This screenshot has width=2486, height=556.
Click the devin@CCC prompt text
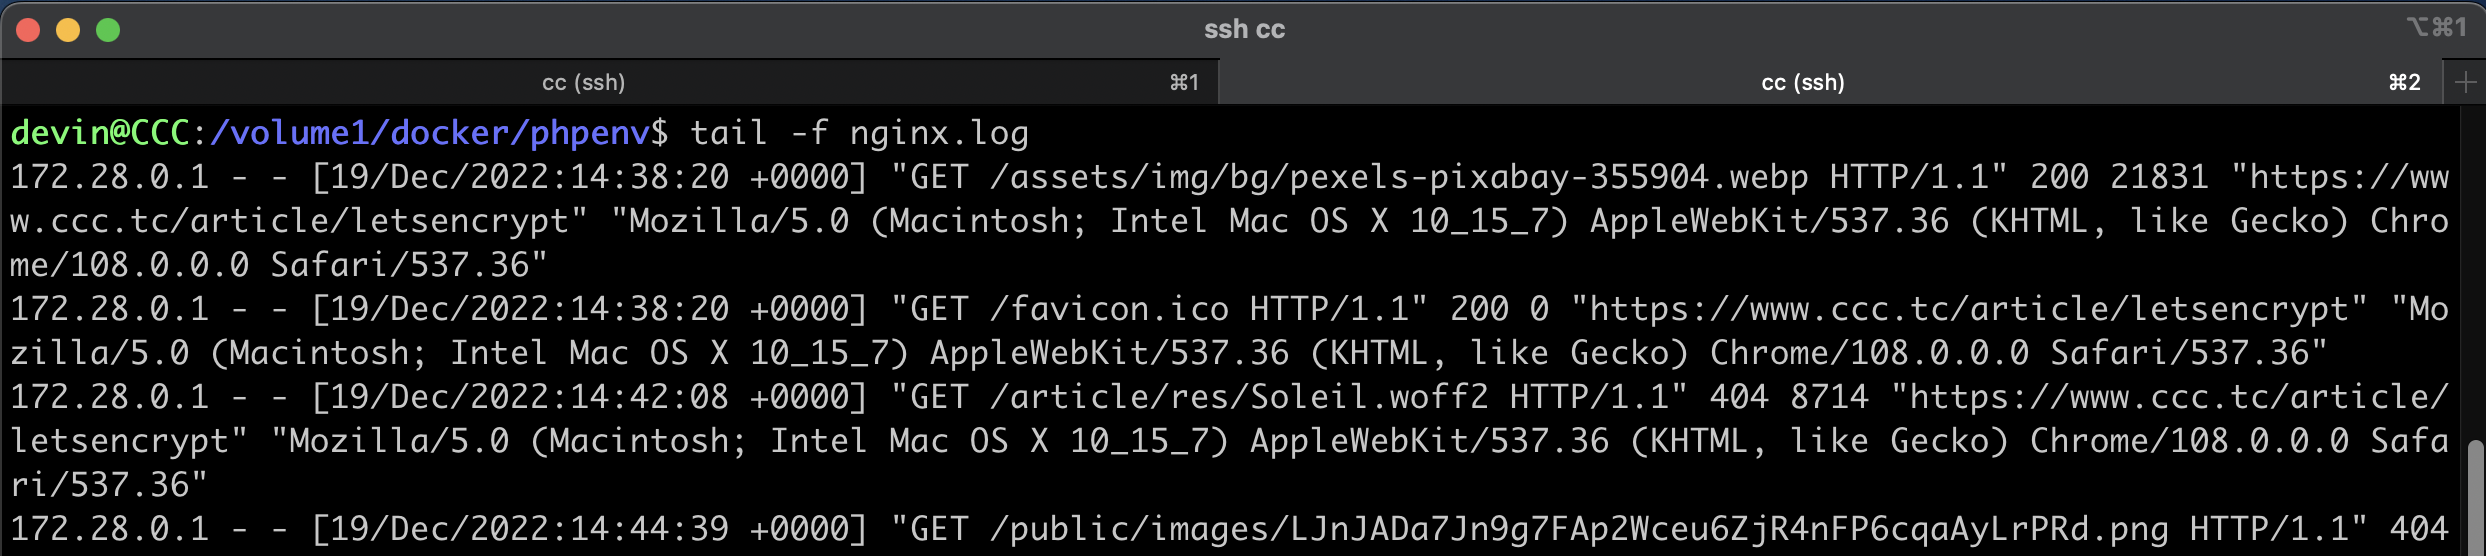100,133
